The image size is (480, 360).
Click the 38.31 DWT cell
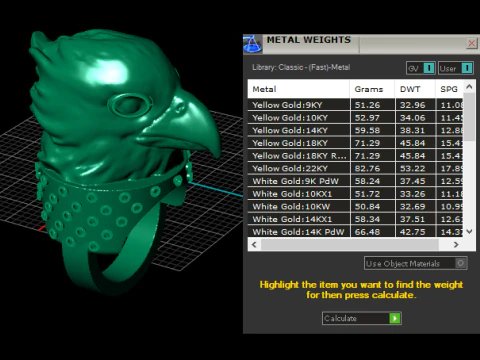416,130
